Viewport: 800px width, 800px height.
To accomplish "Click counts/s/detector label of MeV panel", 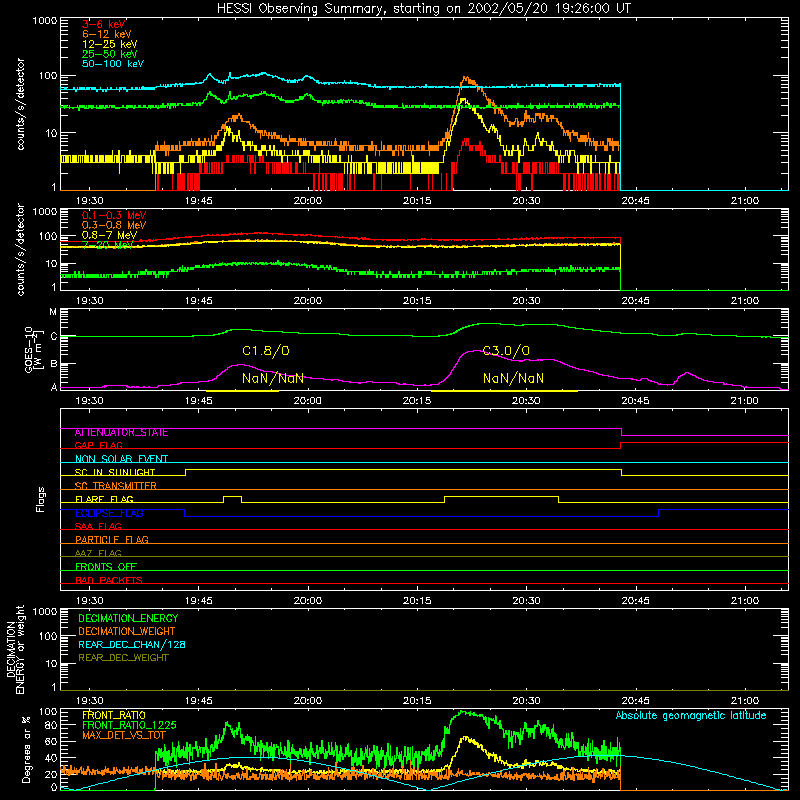I will [x=21, y=249].
